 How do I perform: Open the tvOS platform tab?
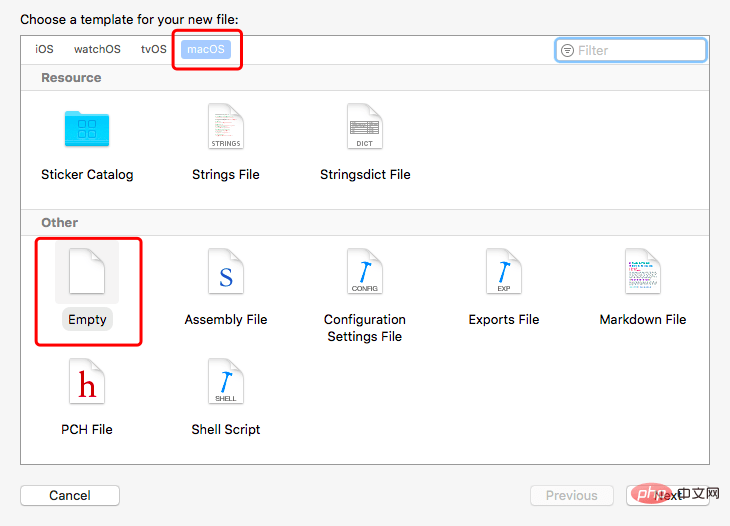[x=154, y=49]
